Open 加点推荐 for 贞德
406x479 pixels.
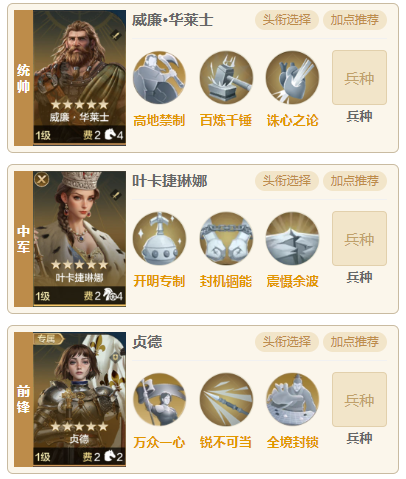355,342
